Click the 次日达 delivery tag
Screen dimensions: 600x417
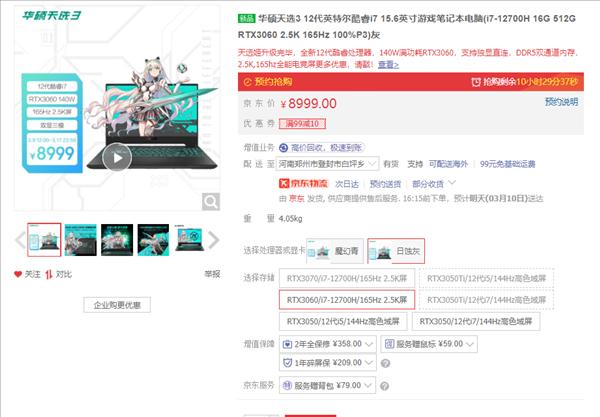pos(347,184)
